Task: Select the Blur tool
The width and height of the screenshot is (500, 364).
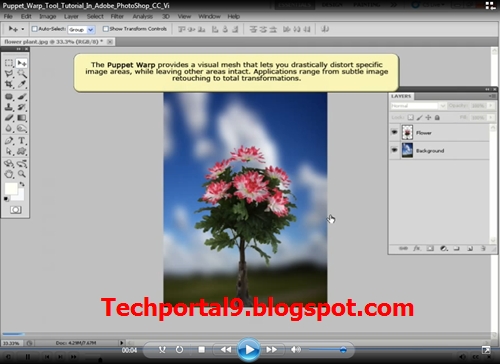Action: (x=9, y=128)
